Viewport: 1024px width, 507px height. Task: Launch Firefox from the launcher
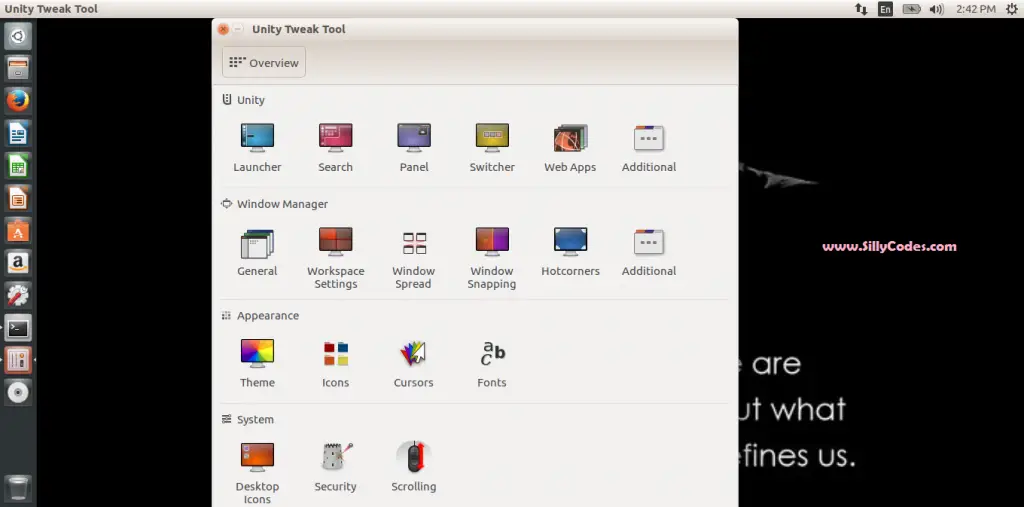[x=18, y=101]
